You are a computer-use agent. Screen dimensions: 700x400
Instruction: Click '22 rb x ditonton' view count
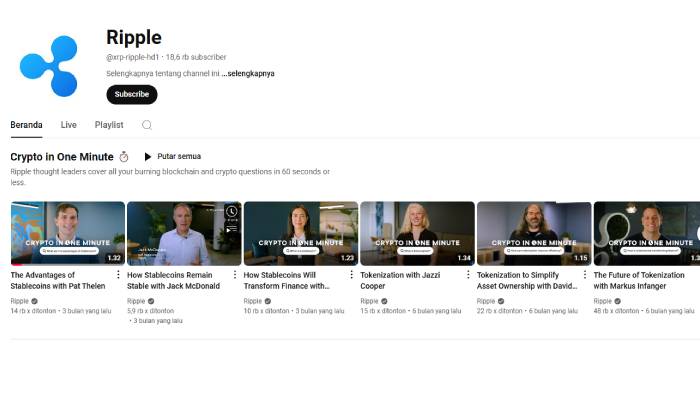click(500, 311)
